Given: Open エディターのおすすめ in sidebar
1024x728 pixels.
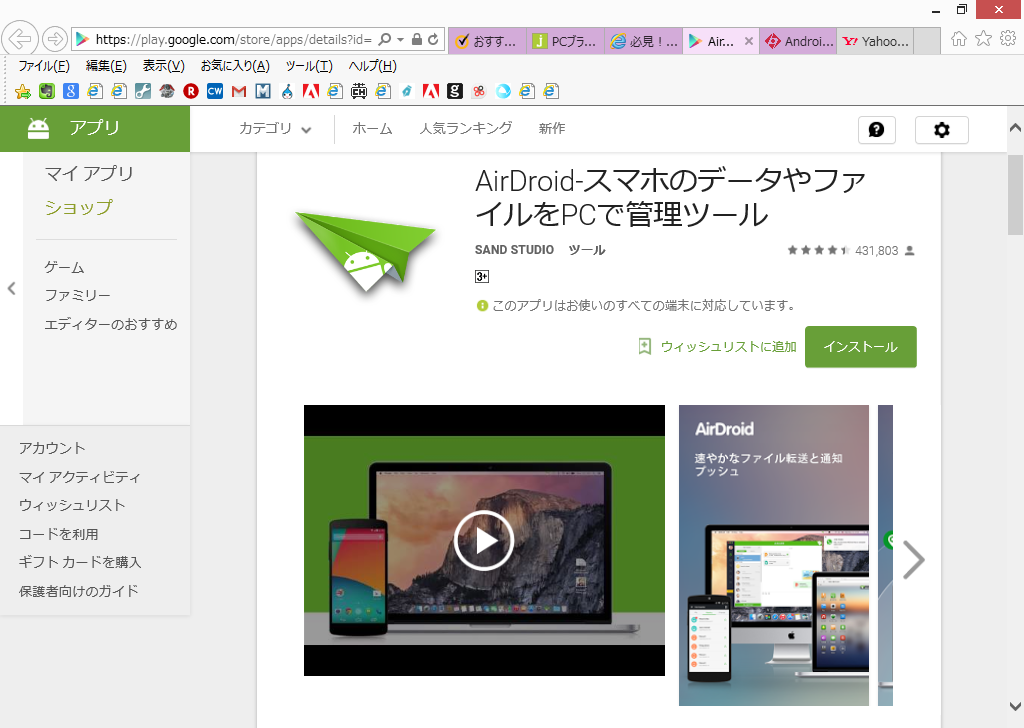Looking at the screenshot, I should pos(110,324).
